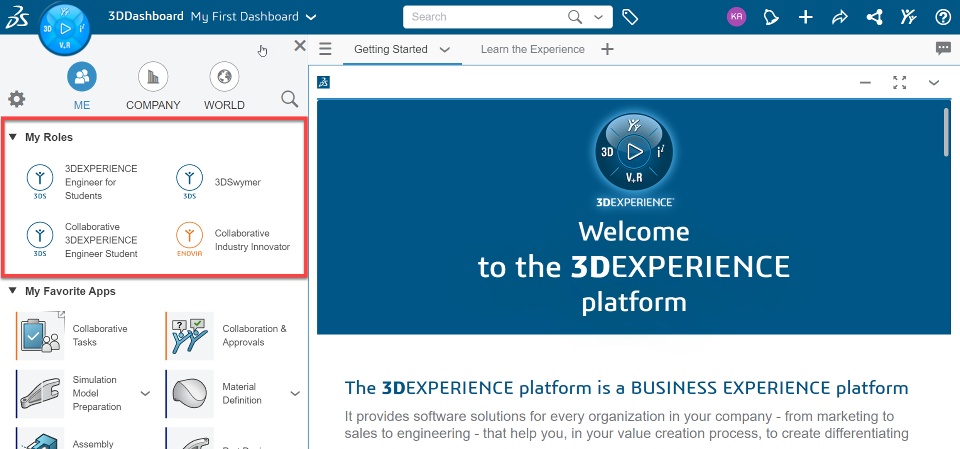The image size is (960, 449).
Task: Open the chat comments icon
Action: [x=943, y=48]
